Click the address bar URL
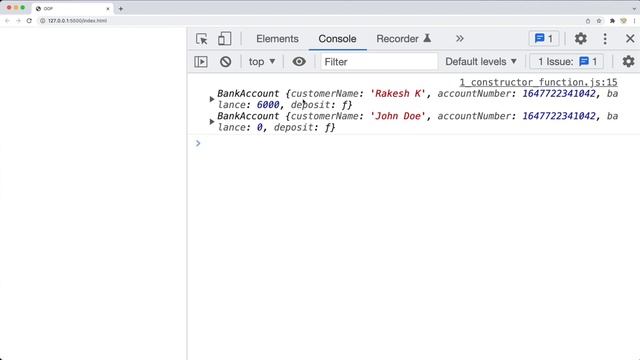This screenshot has height=360, width=640. pos(77,20)
